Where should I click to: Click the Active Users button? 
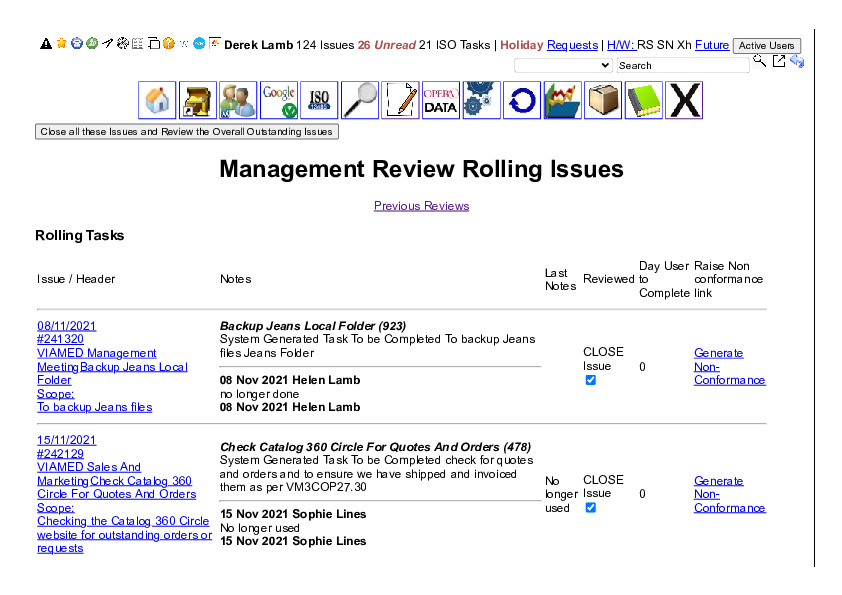pyautogui.click(x=766, y=46)
